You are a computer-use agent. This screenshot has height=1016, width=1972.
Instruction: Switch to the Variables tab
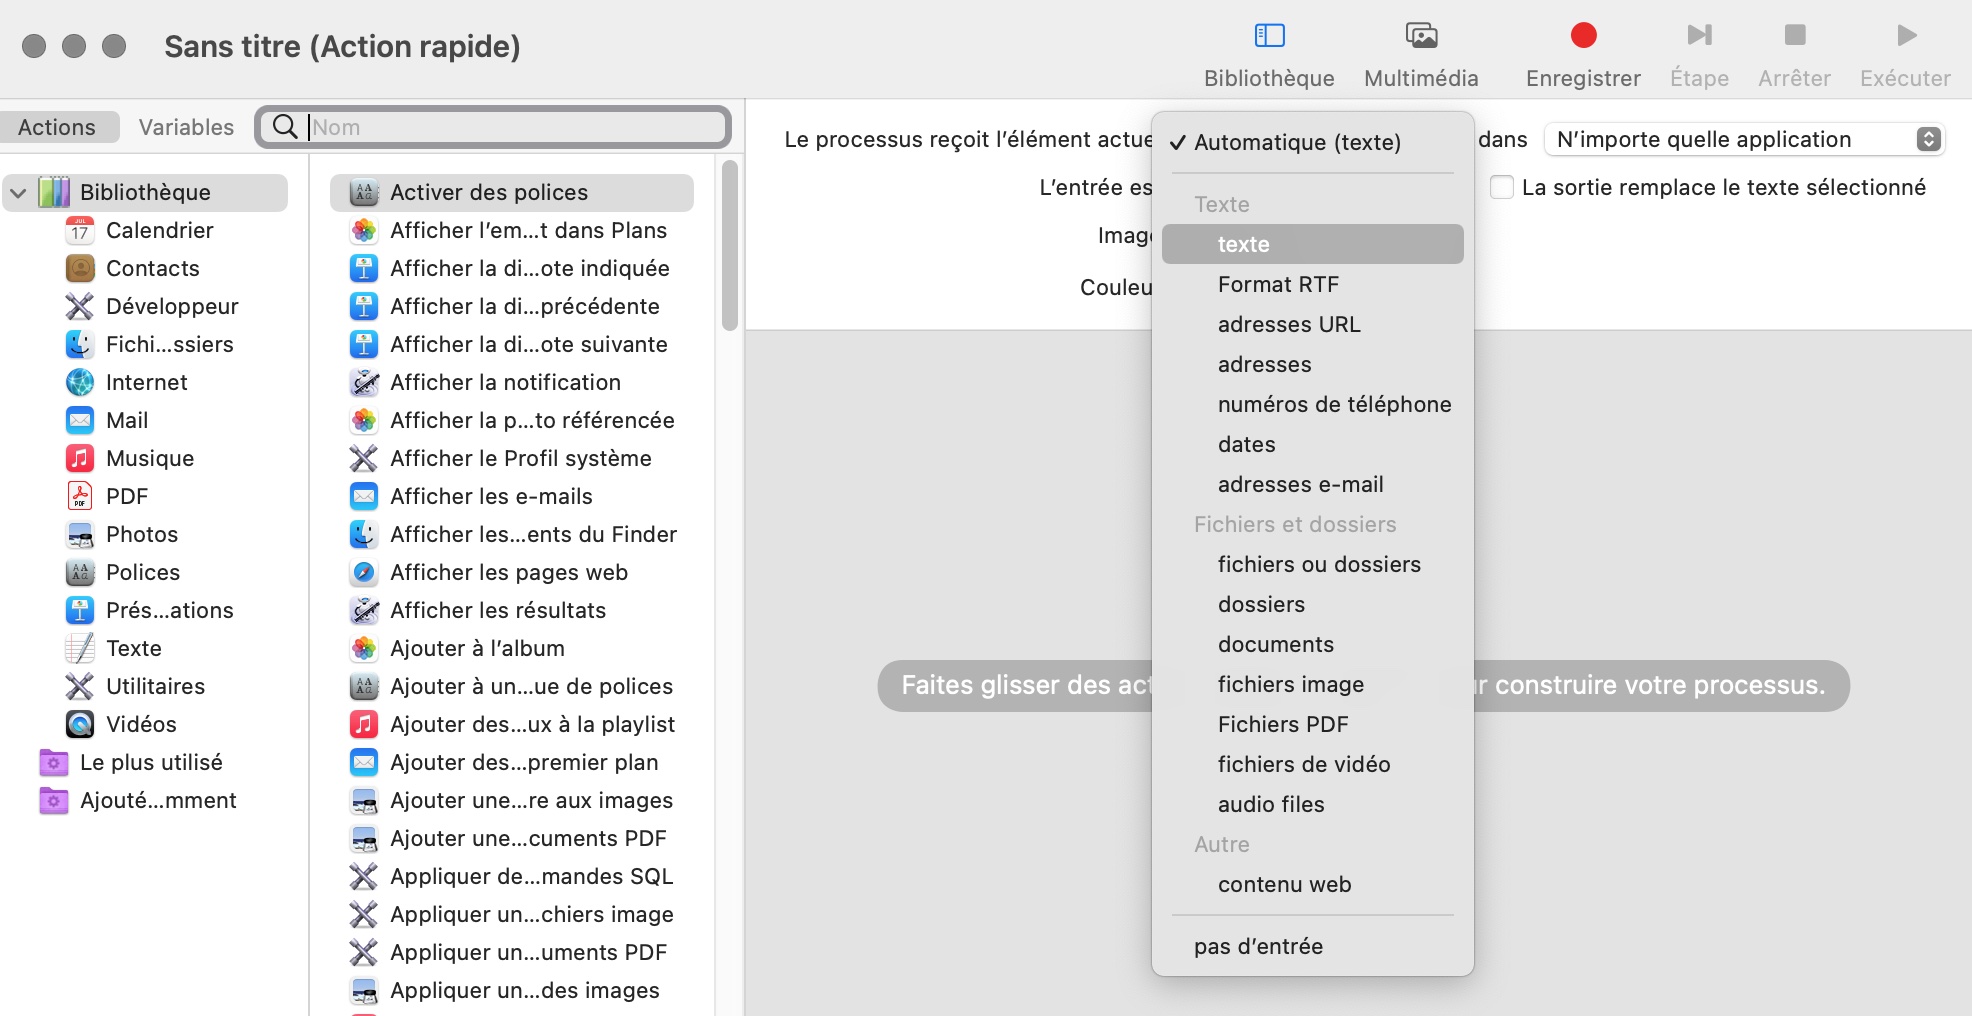tap(186, 127)
